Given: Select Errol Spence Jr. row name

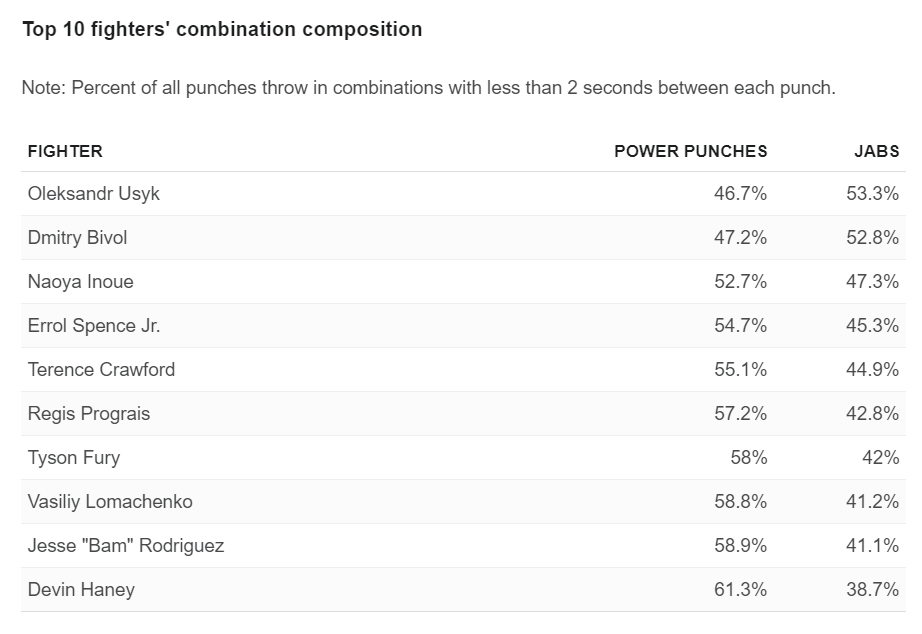Looking at the screenshot, I should [x=93, y=326].
